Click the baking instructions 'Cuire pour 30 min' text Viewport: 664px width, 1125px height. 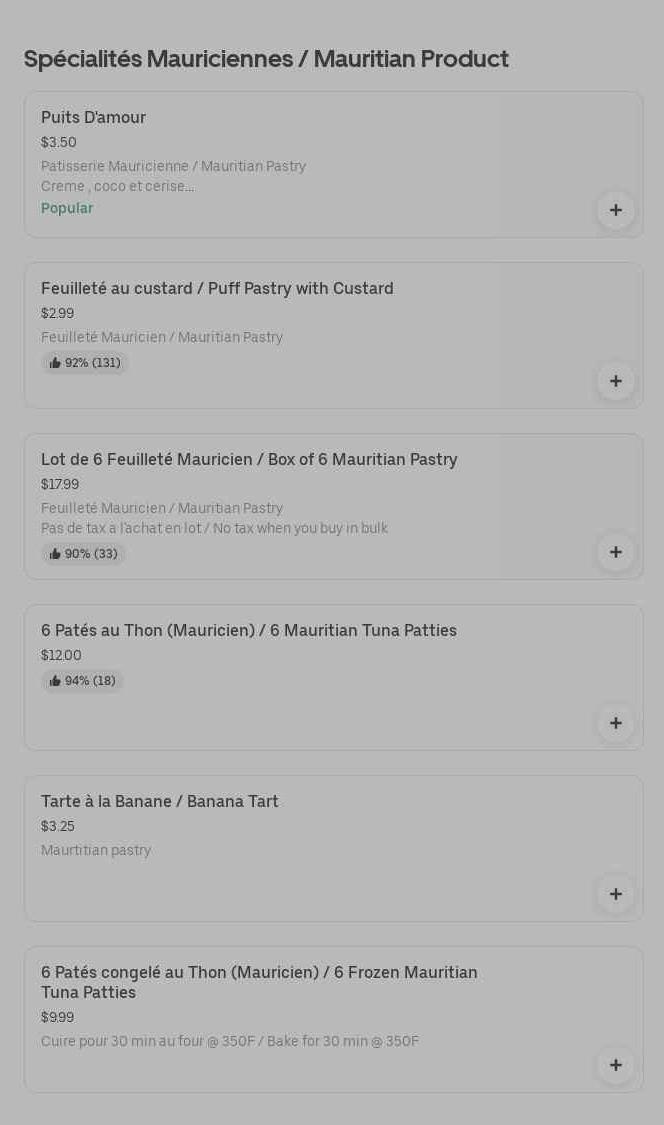[230, 1041]
